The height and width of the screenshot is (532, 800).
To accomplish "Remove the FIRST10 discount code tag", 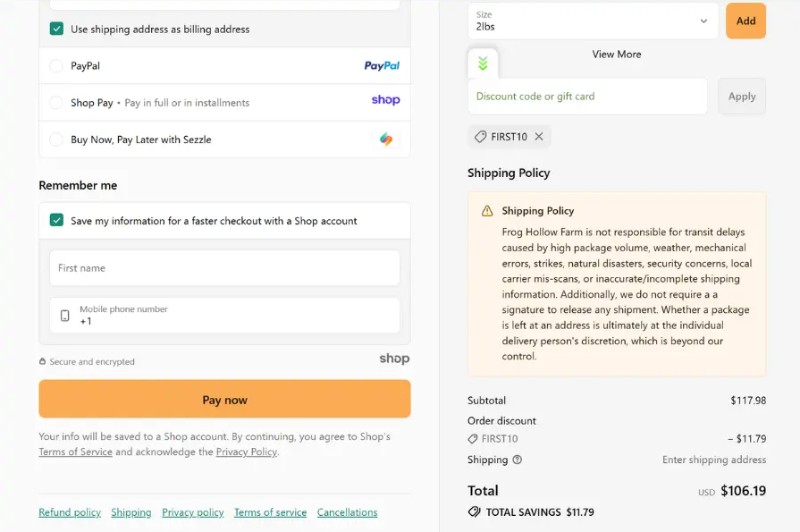I will point(539,136).
